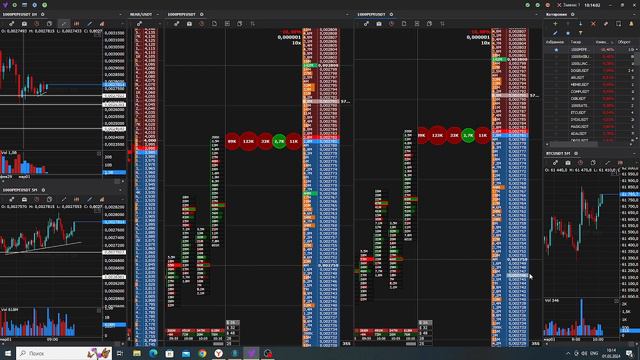640x360 pixels.
Task: Select lower-left 1000PEPEUSDT 5M tab
Action: pyautogui.click(x=20, y=190)
